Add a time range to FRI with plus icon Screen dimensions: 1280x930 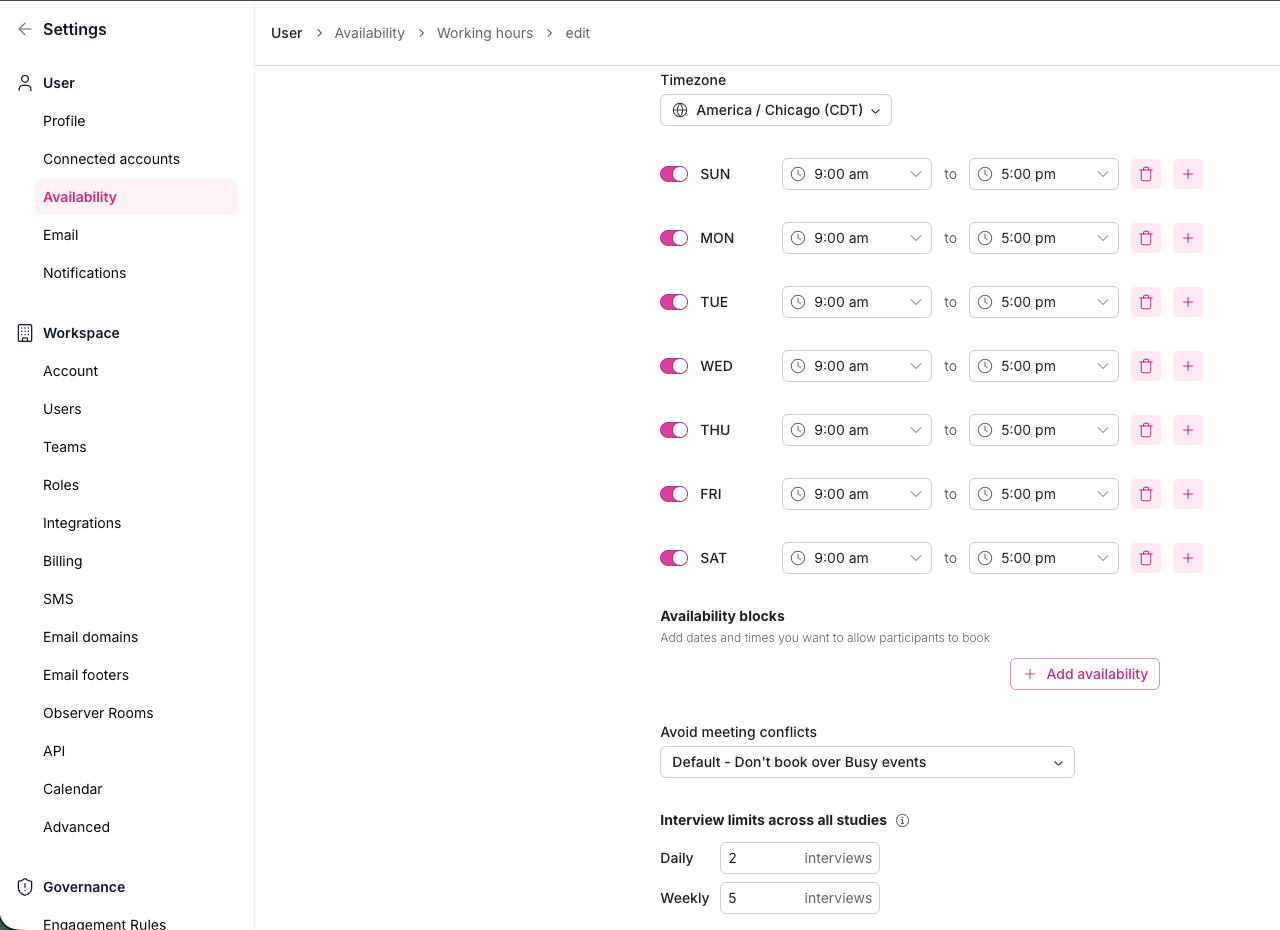click(x=1188, y=494)
